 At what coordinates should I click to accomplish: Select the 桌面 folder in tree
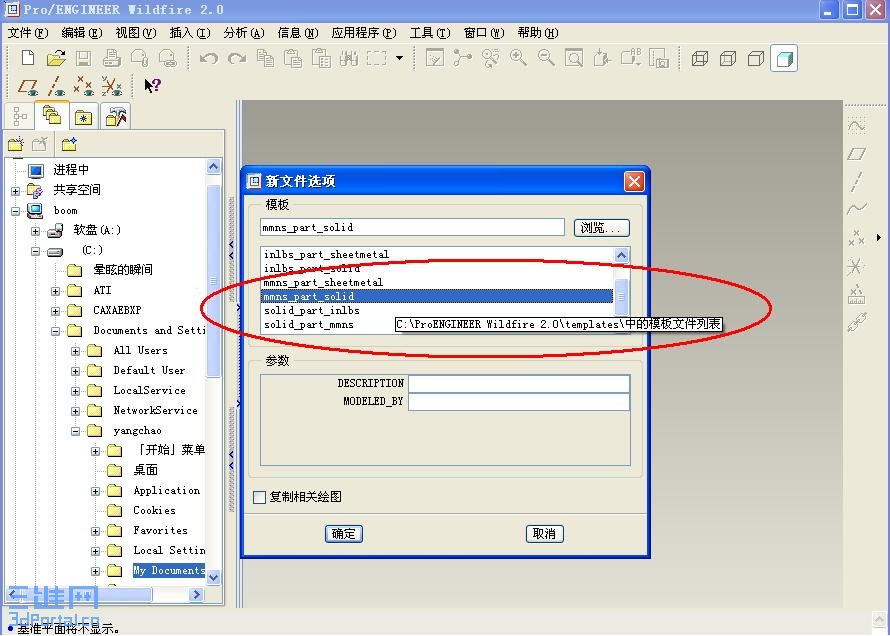146,470
